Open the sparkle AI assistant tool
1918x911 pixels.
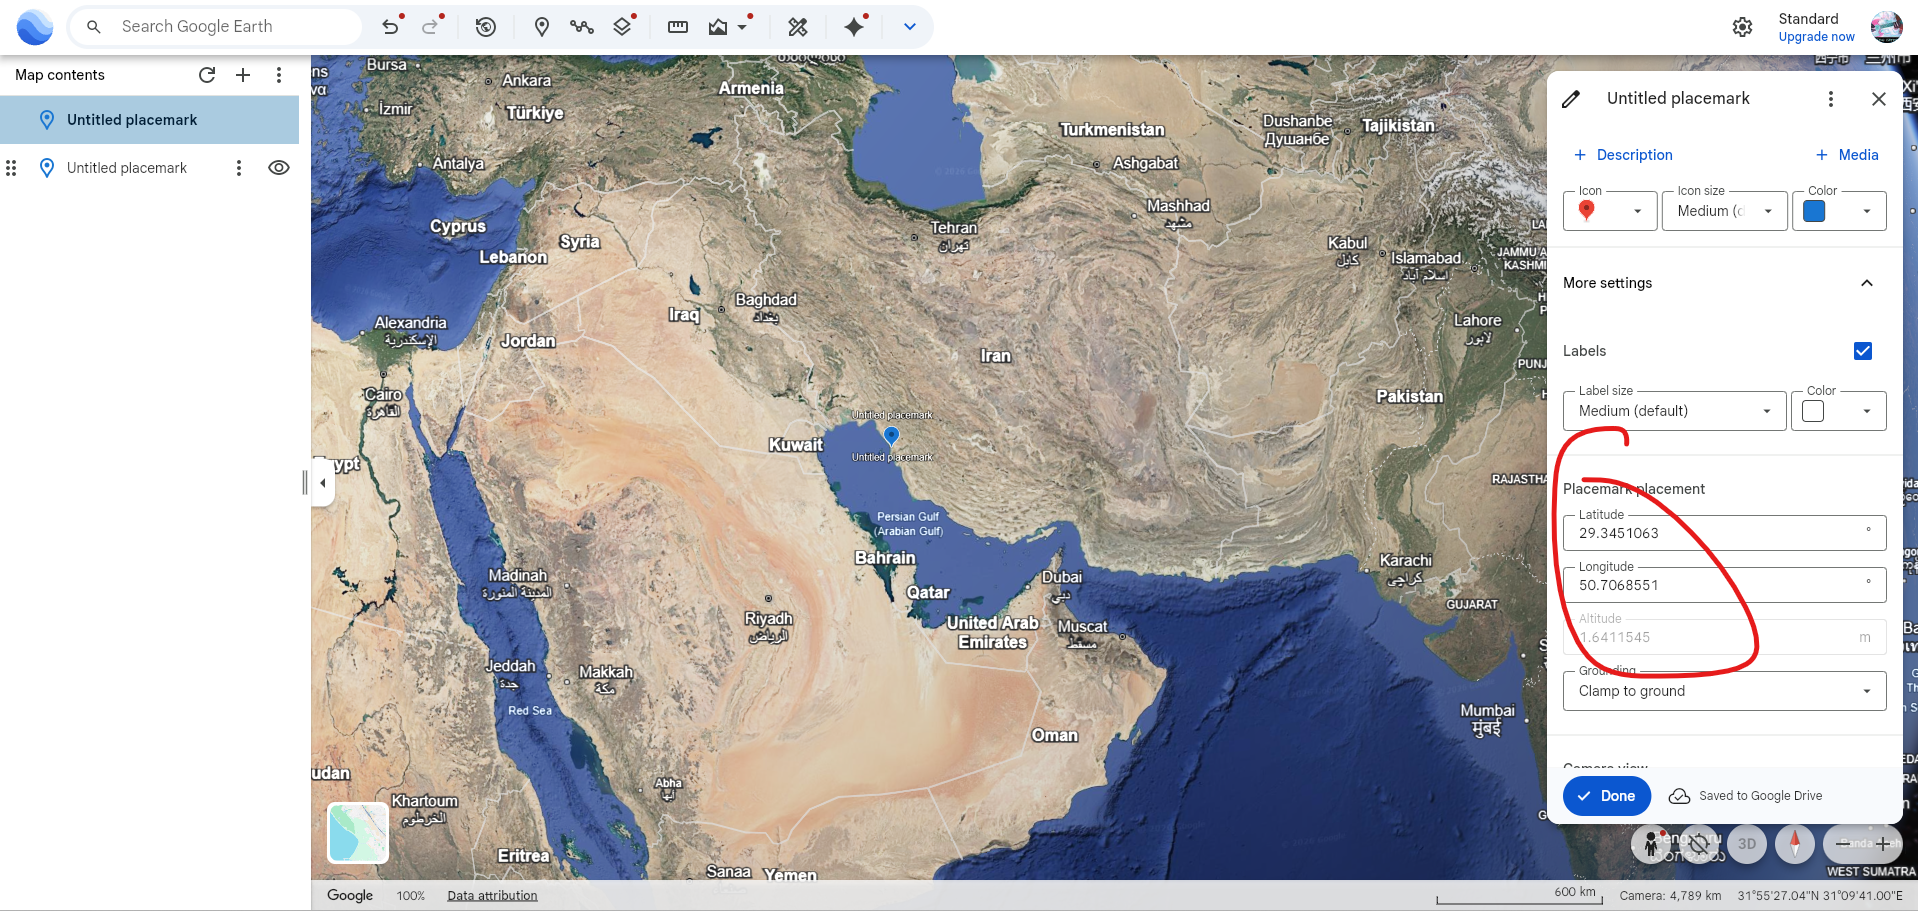[854, 27]
